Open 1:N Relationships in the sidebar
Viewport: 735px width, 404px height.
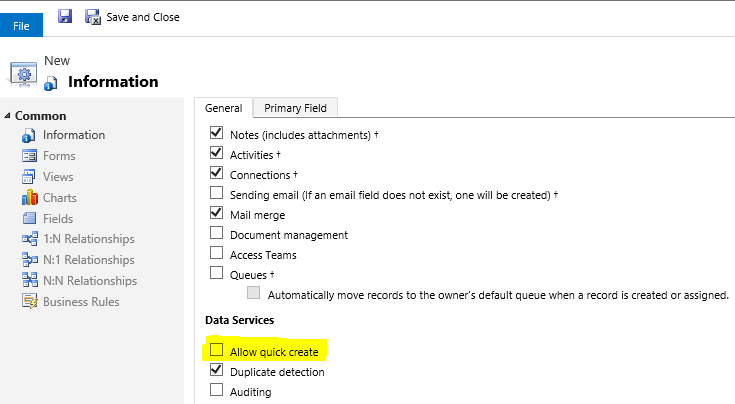tap(88, 239)
